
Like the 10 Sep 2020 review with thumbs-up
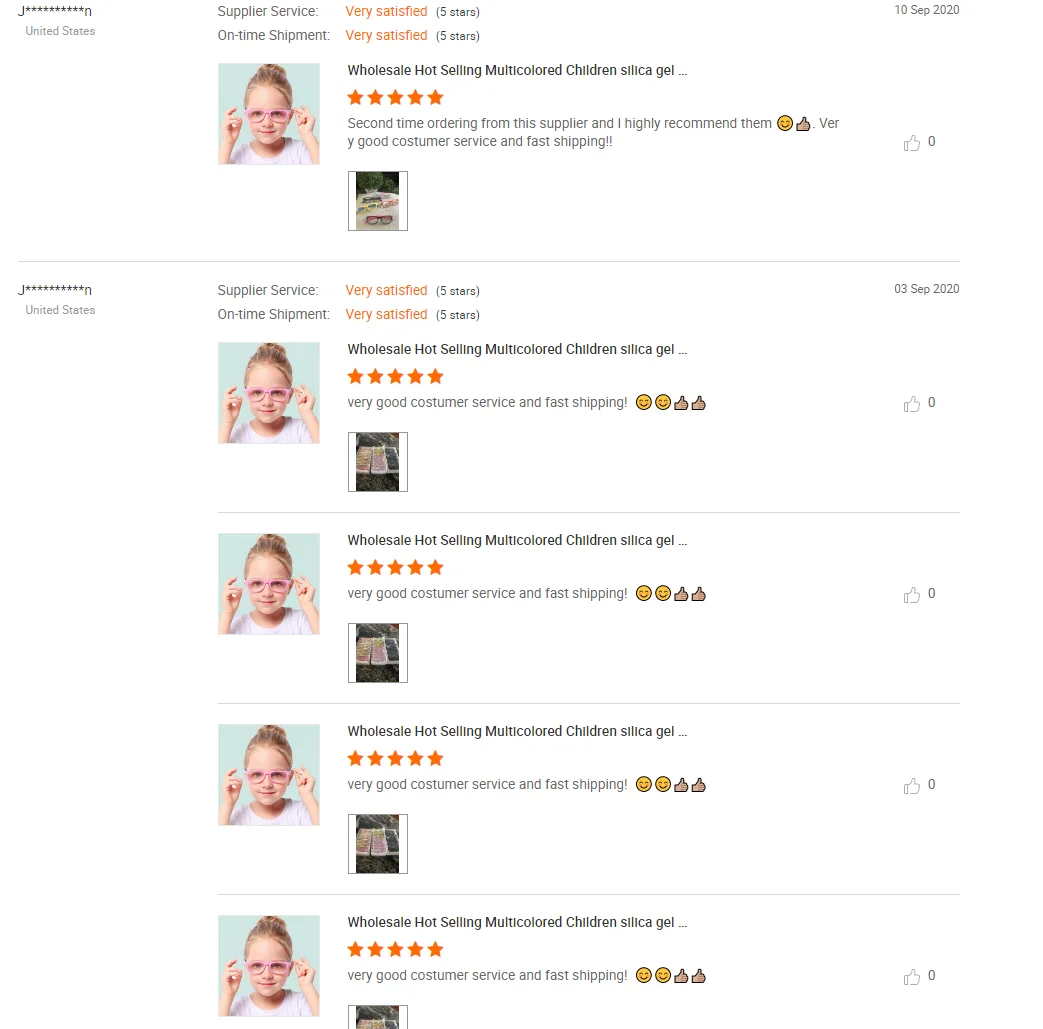(x=912, y=142)
